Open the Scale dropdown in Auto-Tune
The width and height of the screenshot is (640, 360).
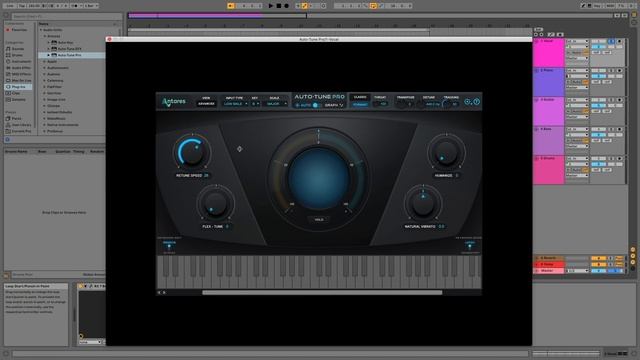[x=276, y=104]
